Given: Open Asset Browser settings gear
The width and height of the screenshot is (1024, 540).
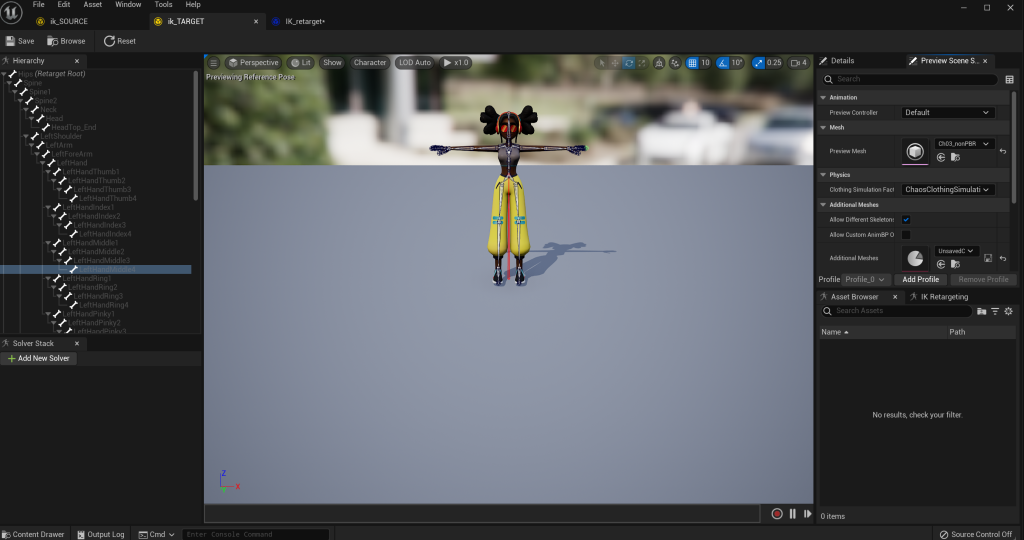Looking at the screenshot, I should click(1008, 311).
